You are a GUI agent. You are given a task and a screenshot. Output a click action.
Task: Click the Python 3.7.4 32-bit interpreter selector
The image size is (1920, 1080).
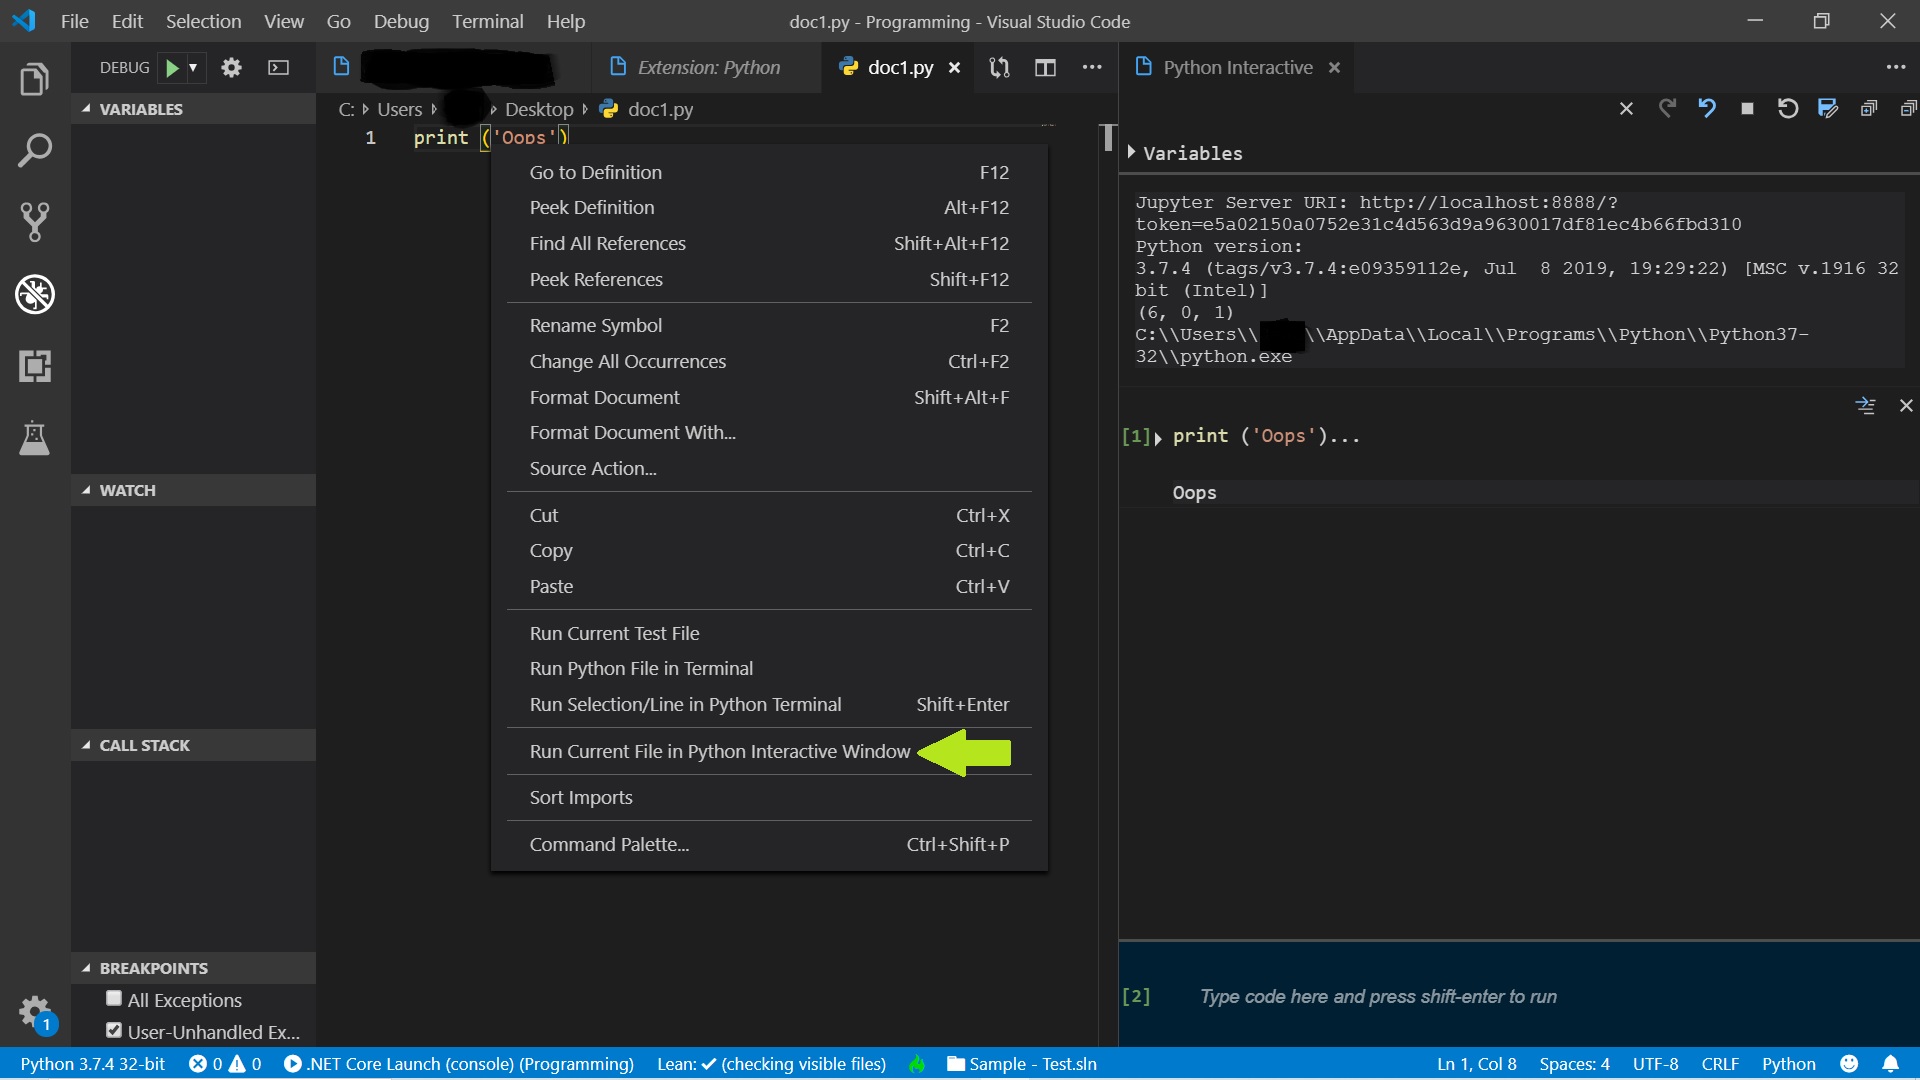pyautogui.click(x=92, y=1064)
